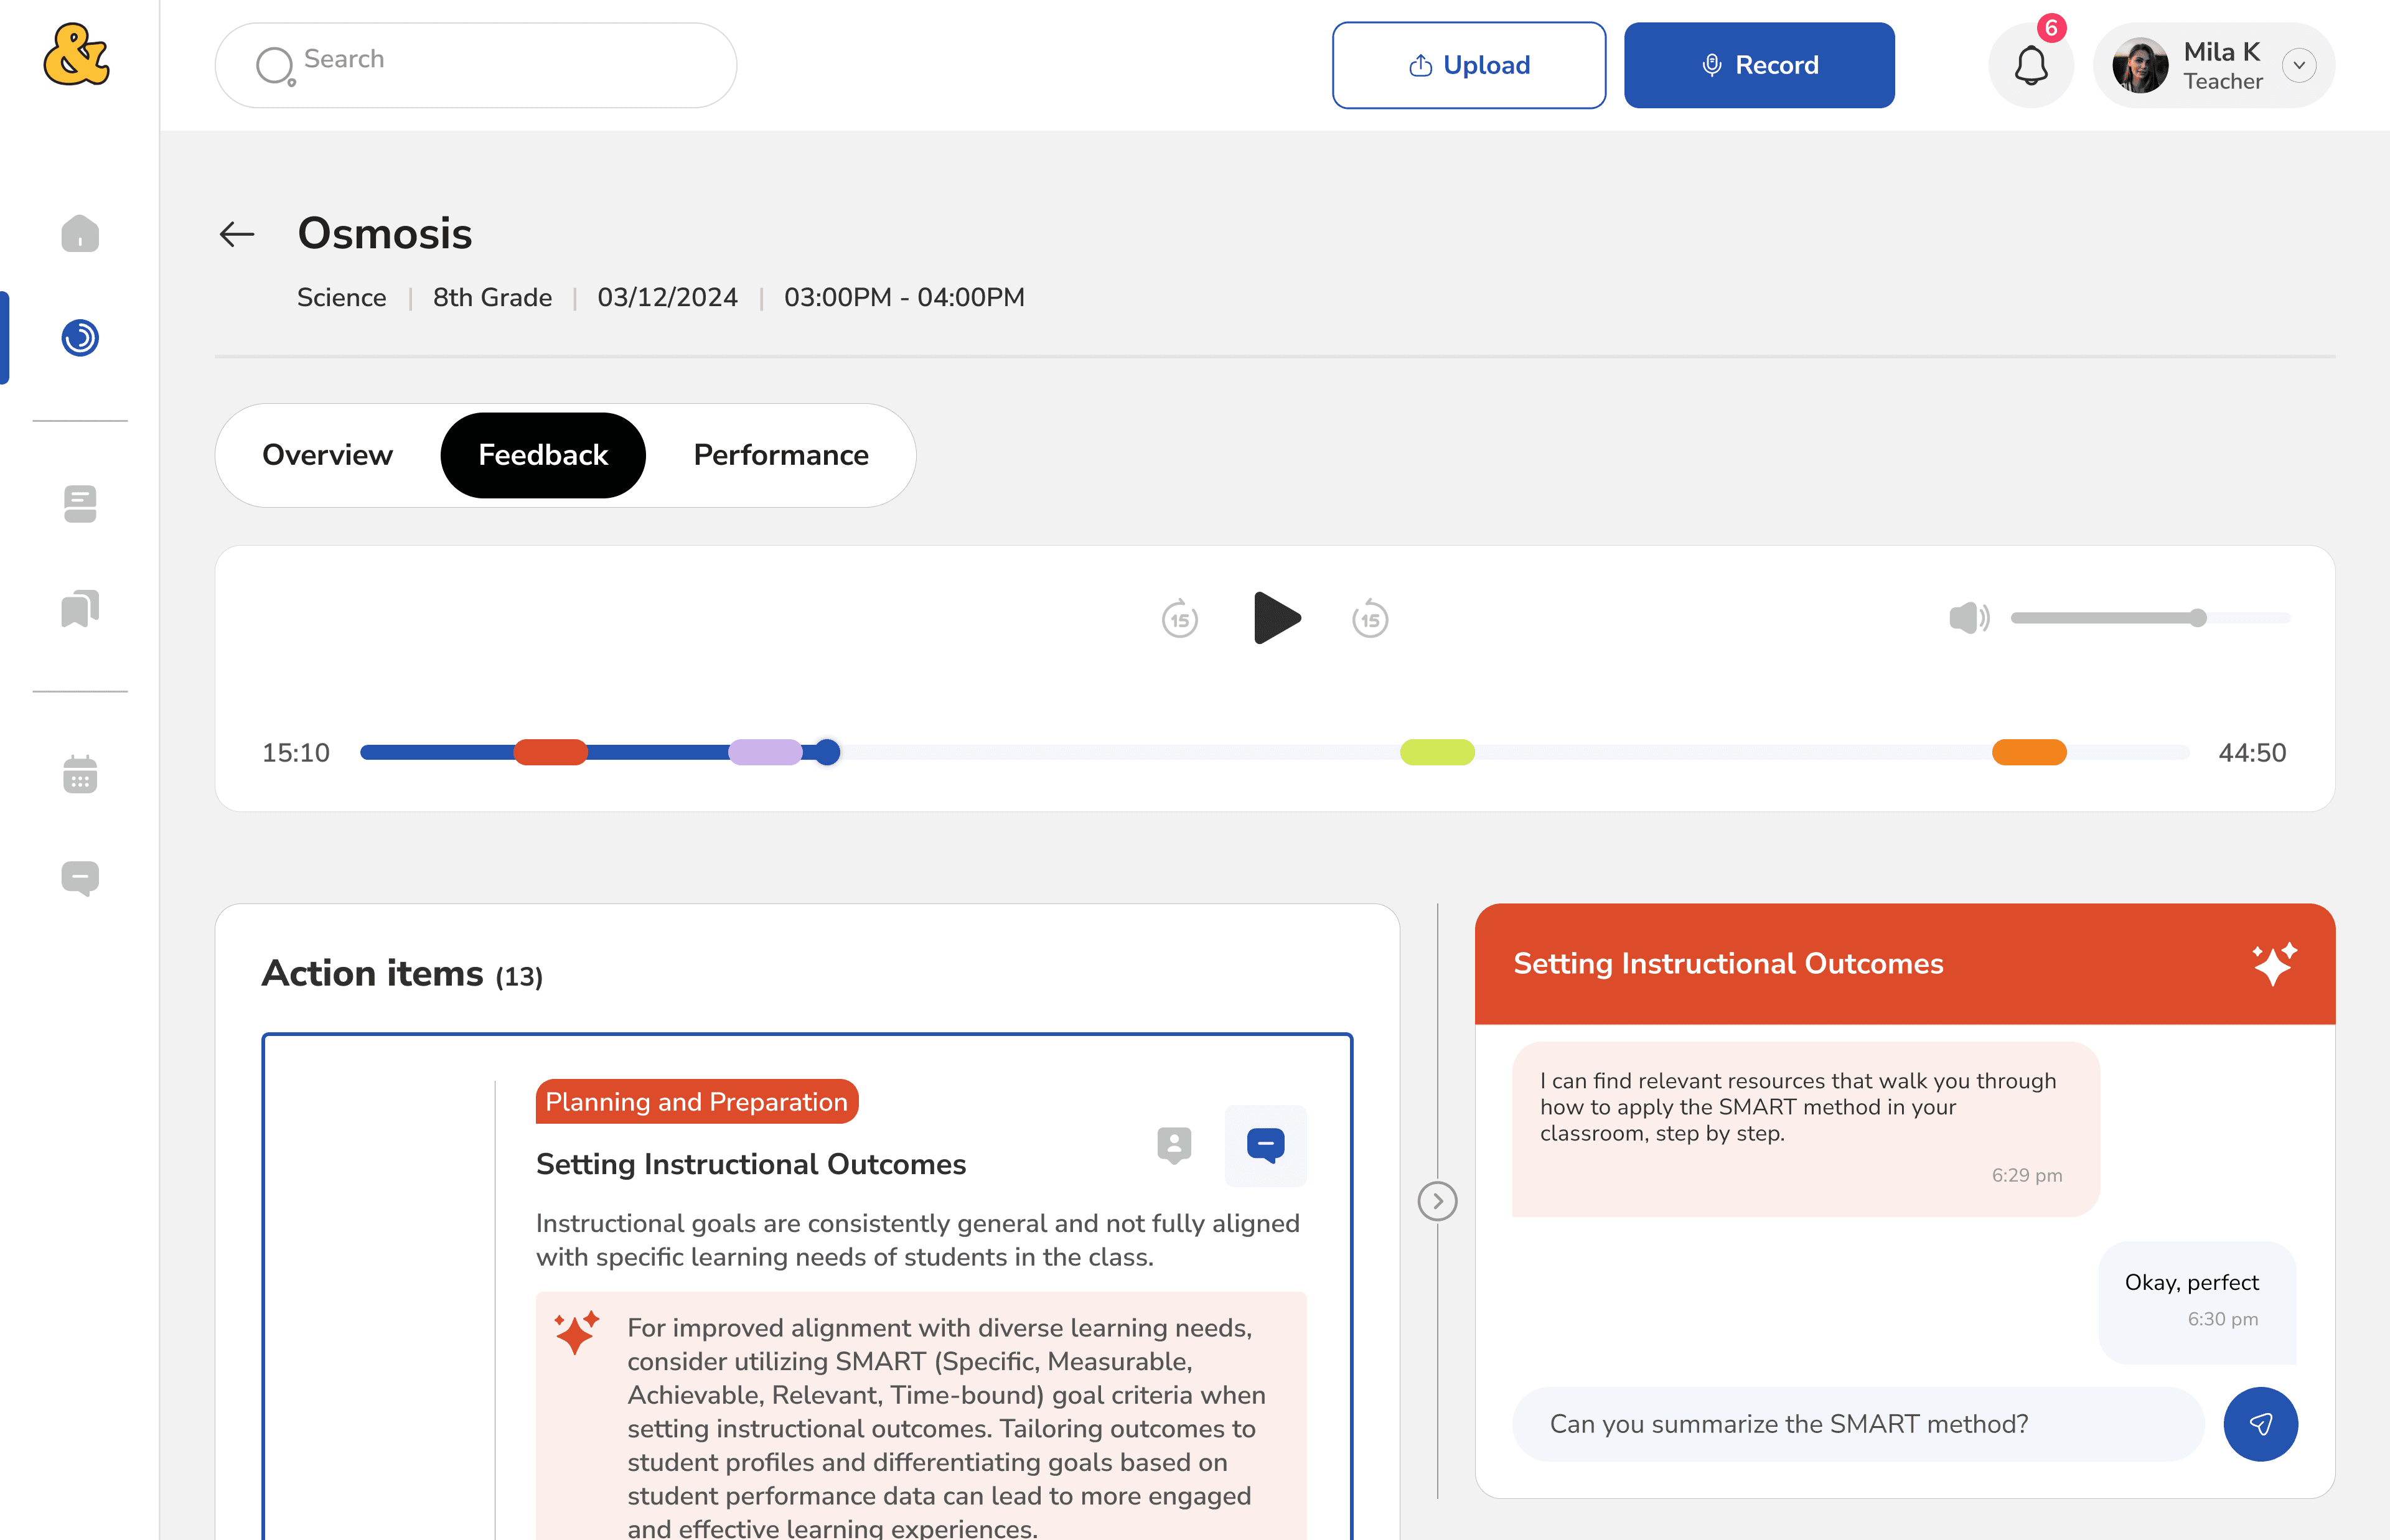Send the chat message with paper plane
Screen dimensions: 2390x1540
pyautogui.click(x=2260, y=1424)
